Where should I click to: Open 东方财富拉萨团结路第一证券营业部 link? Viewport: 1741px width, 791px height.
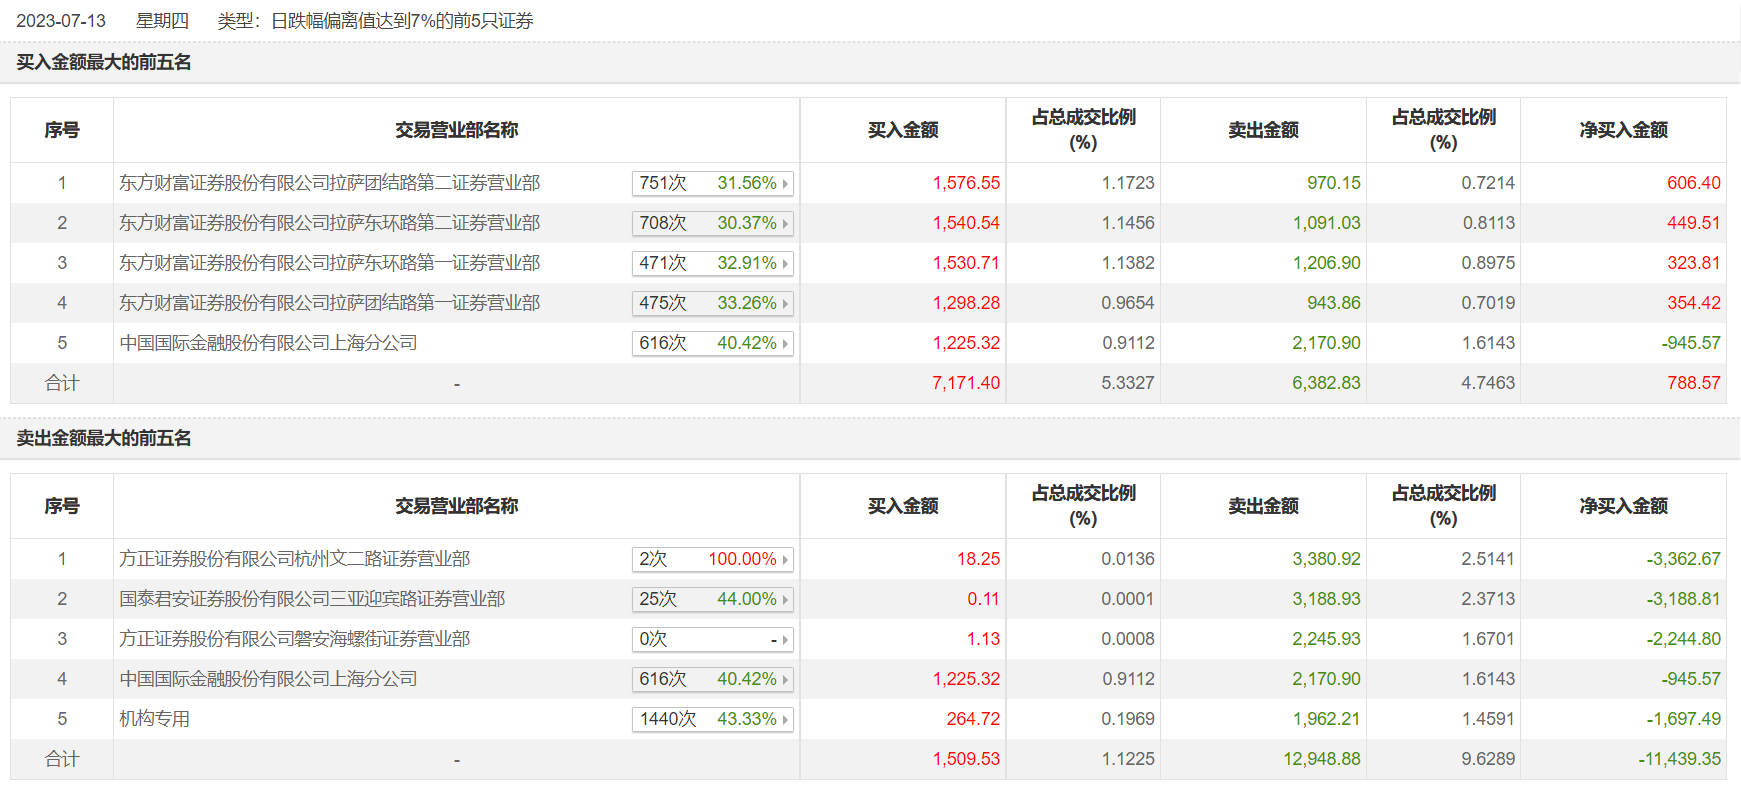[329, 303]
